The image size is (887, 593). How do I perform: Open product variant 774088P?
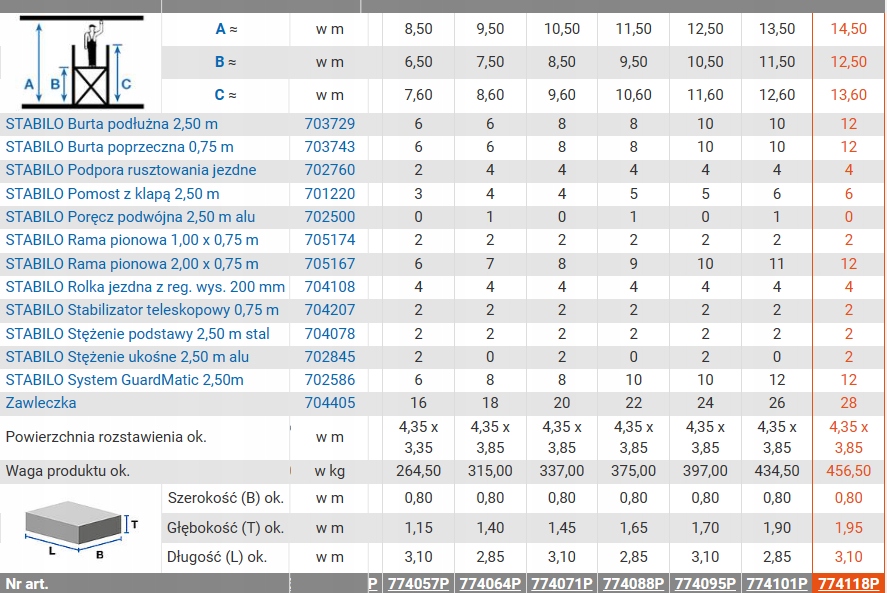tap(634, 584)
